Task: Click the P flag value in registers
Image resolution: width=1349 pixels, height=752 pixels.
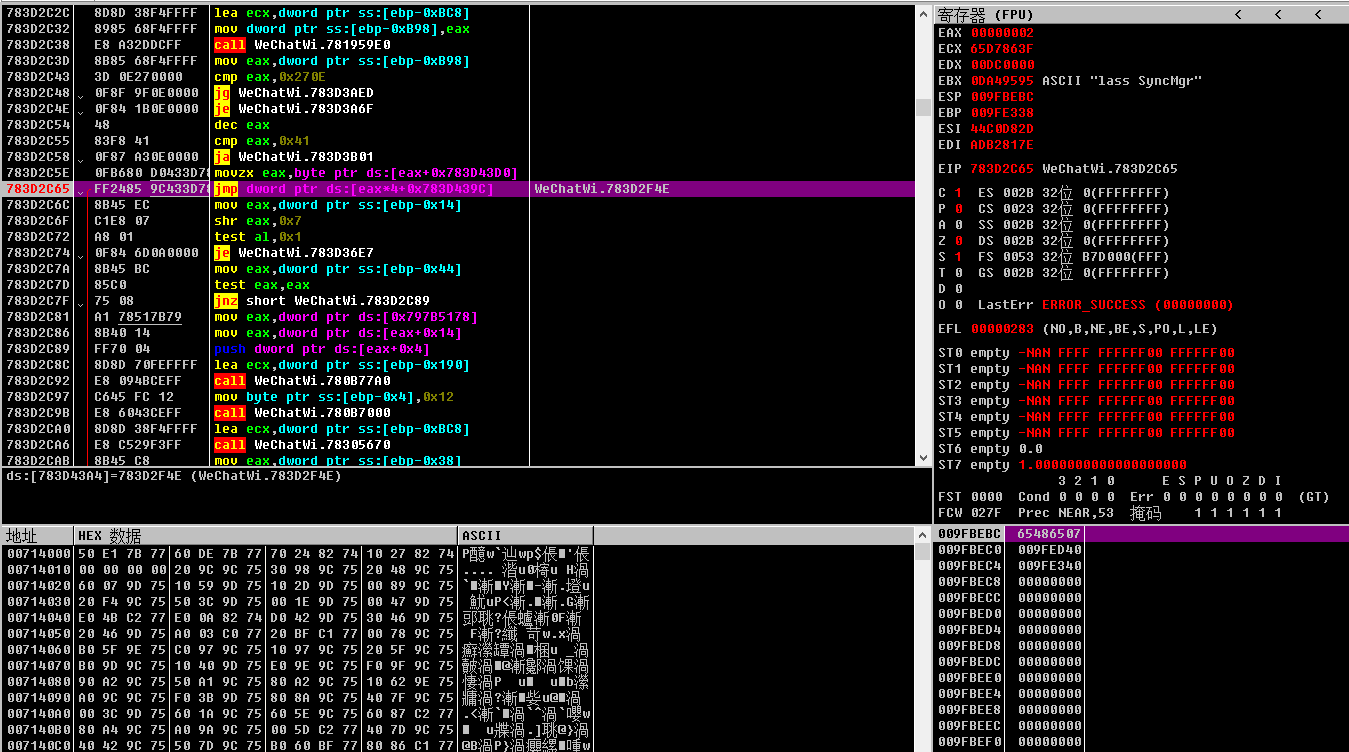Action: (958, 209)
